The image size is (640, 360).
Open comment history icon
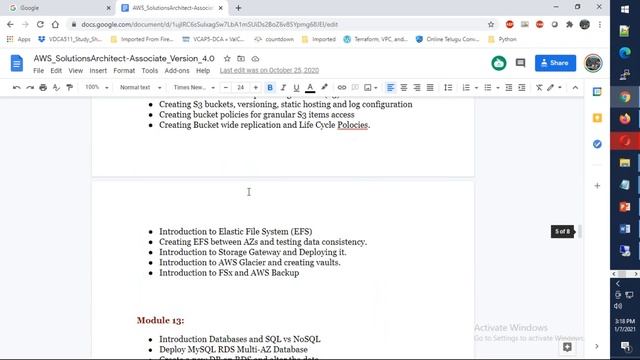tap(520, 63)
